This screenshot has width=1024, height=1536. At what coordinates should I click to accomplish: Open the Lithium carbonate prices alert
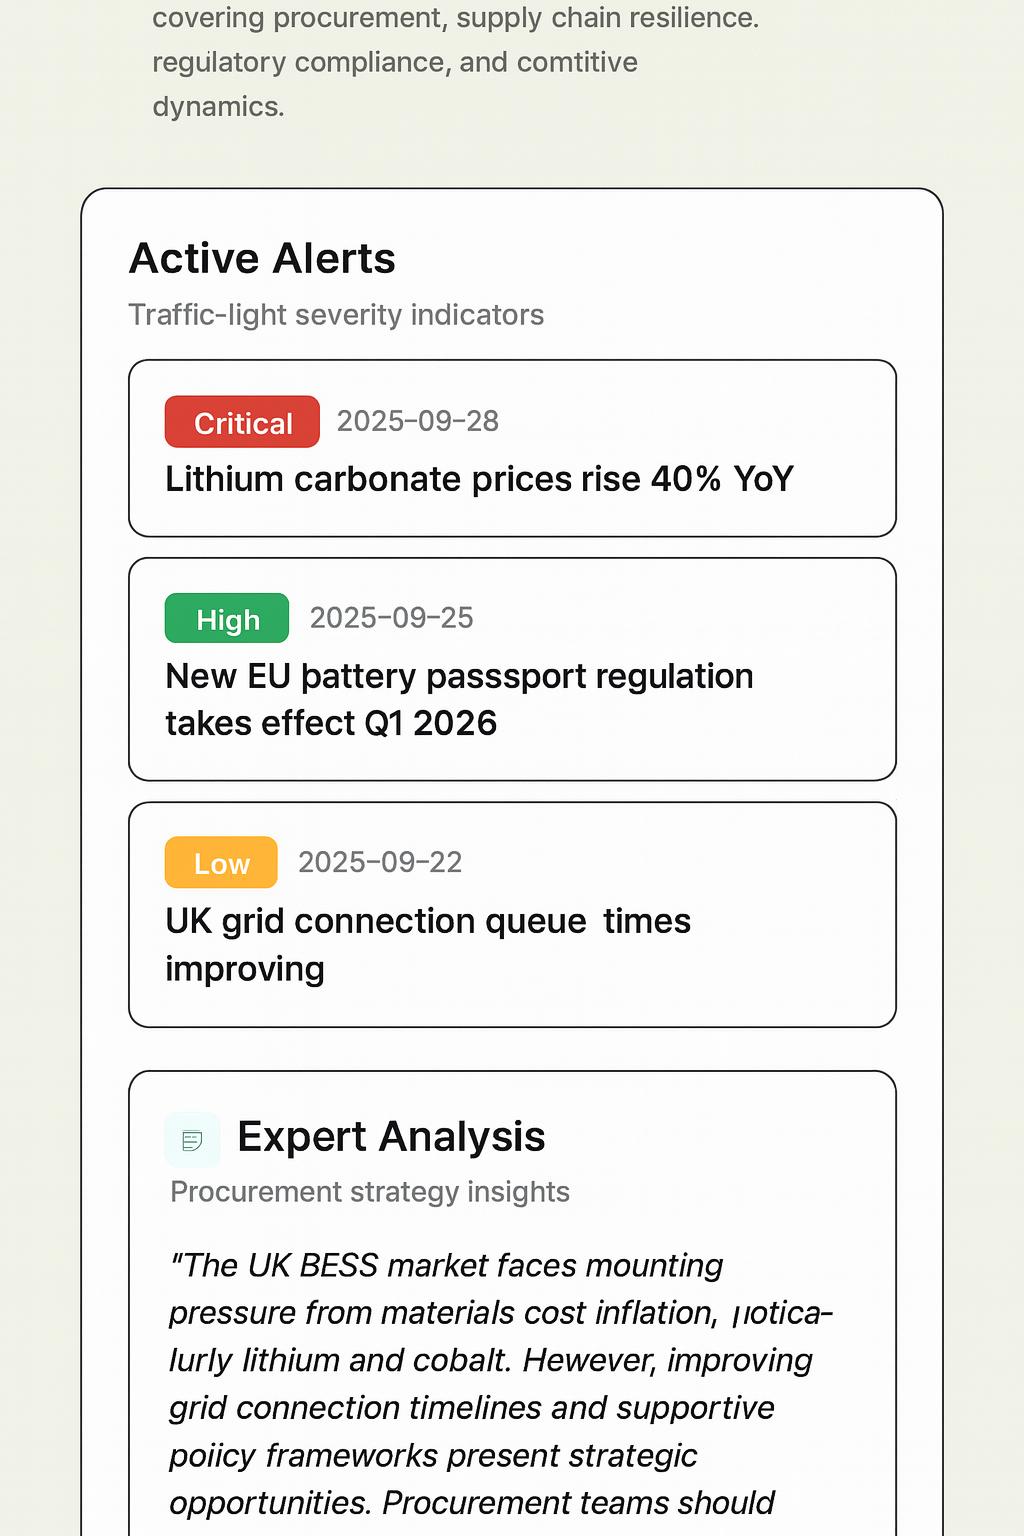click(479, 480)
